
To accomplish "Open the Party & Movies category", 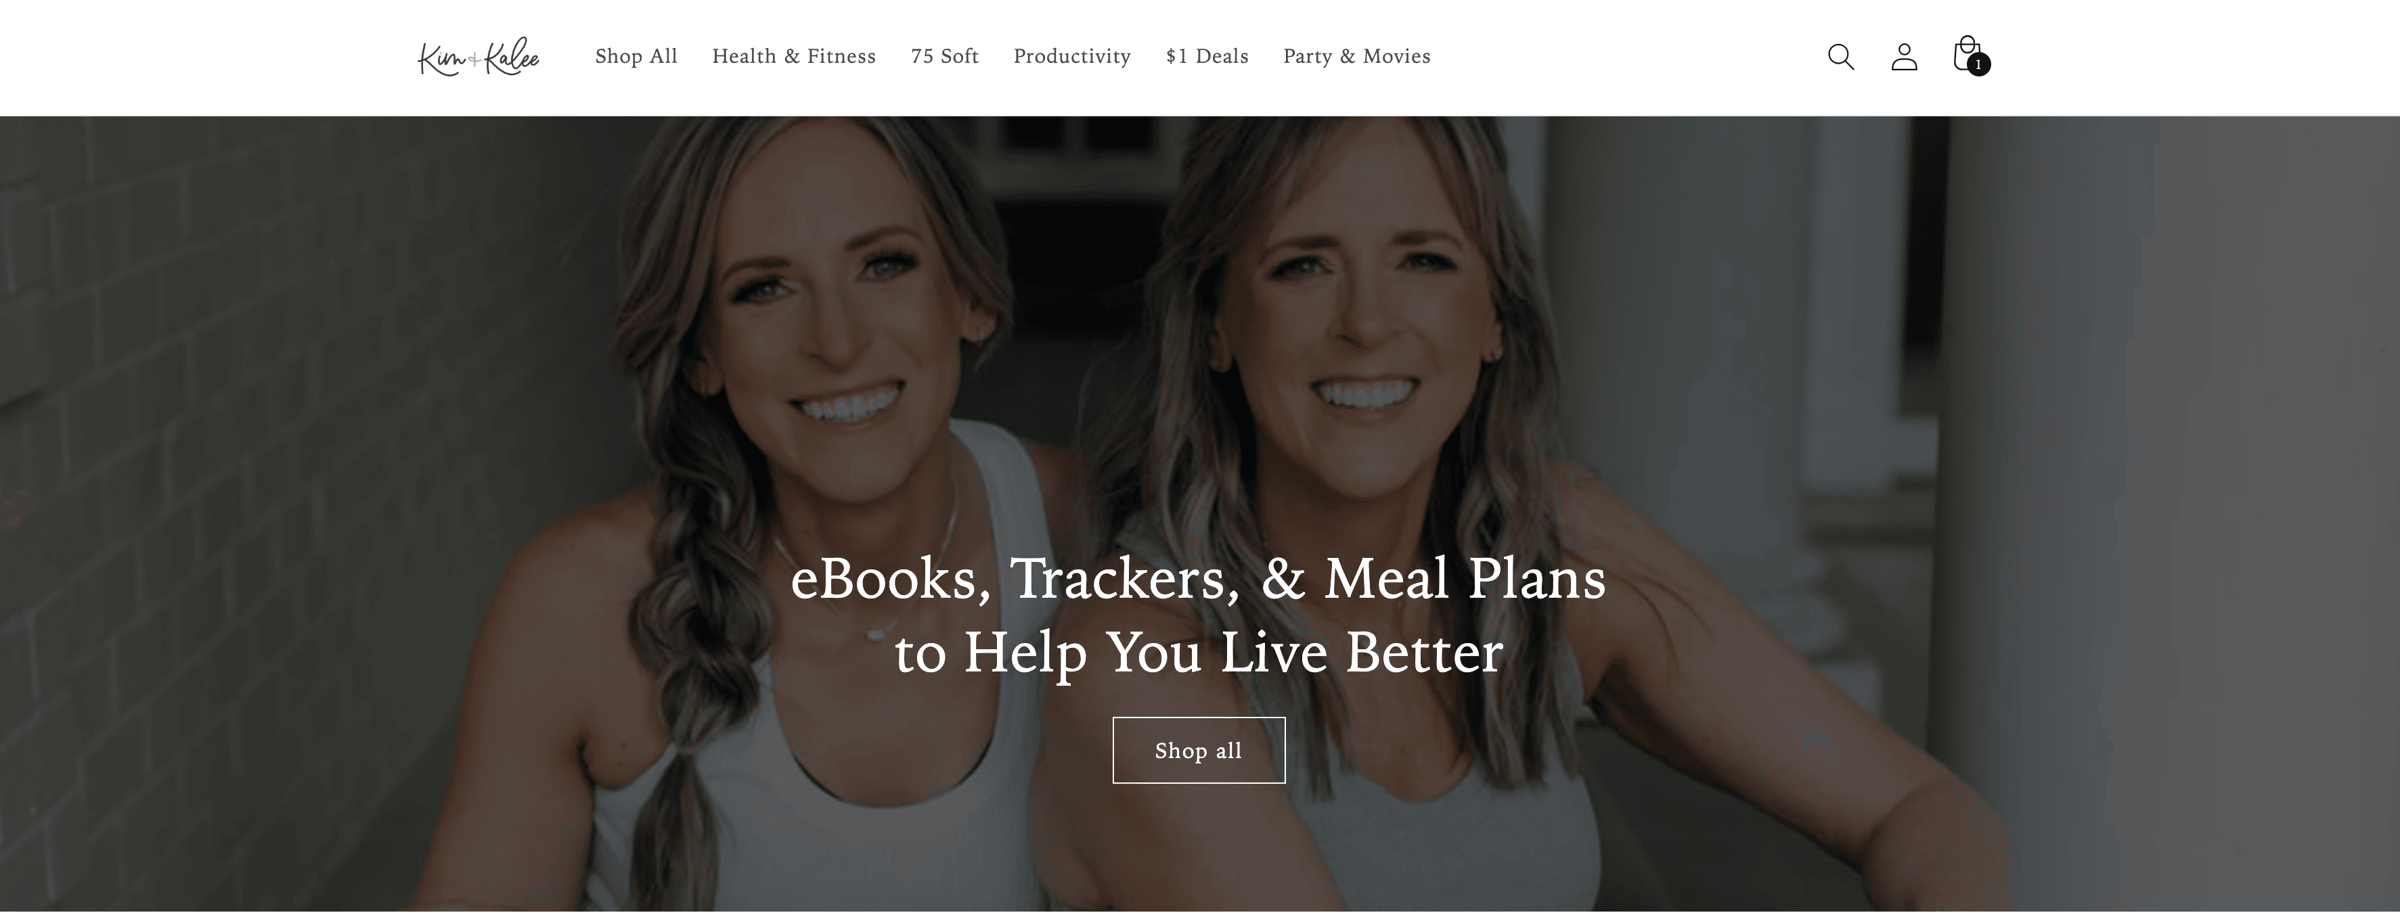I will [1357, 57].
